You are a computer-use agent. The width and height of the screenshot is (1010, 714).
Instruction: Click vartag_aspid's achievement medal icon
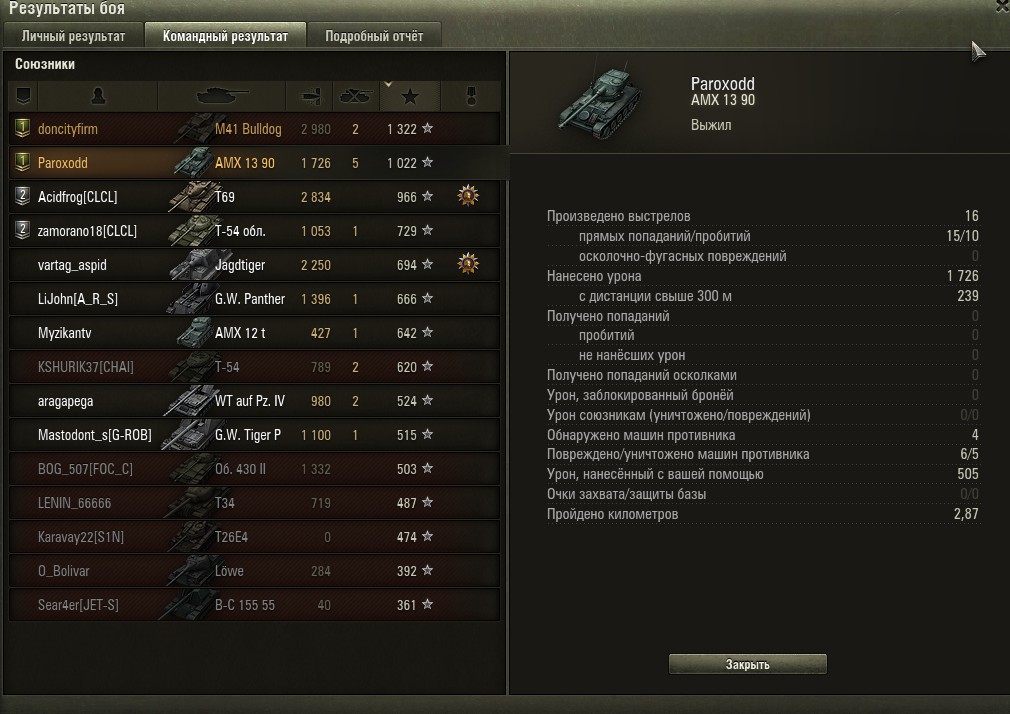pos(468,264)
